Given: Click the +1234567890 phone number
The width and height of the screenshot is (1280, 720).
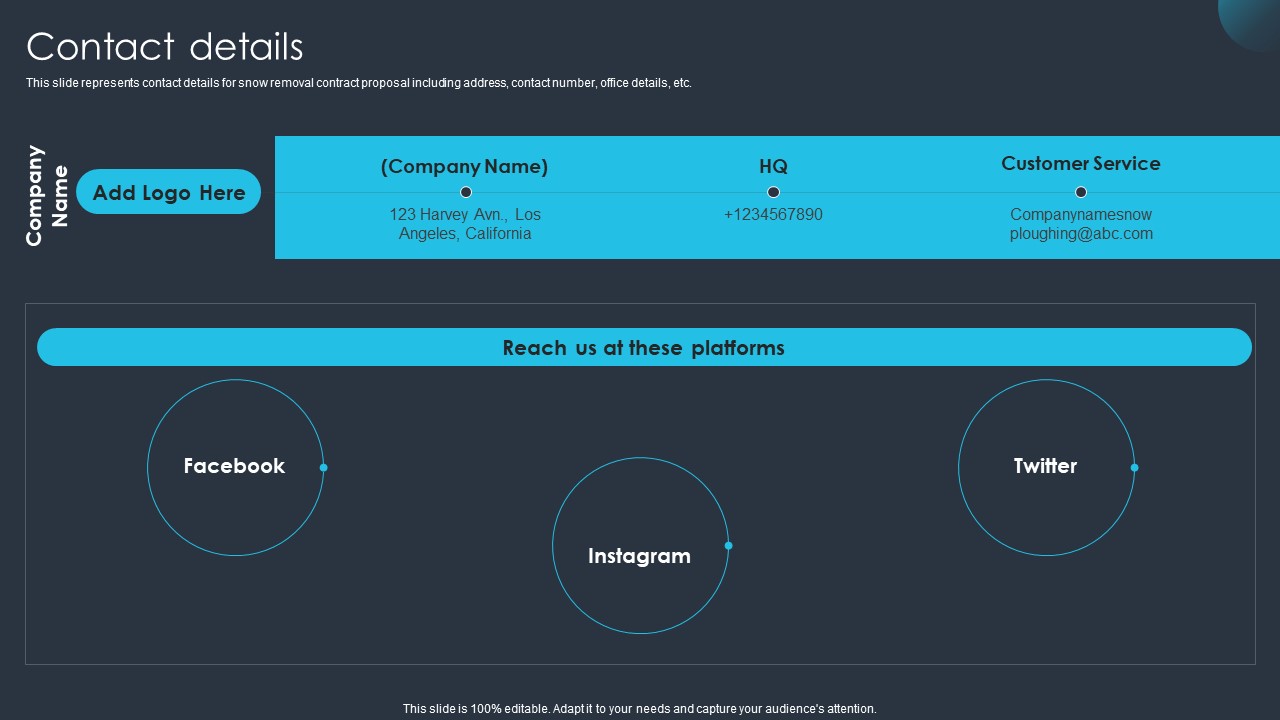Looking at the screenshot, I should tap(773, 214).
